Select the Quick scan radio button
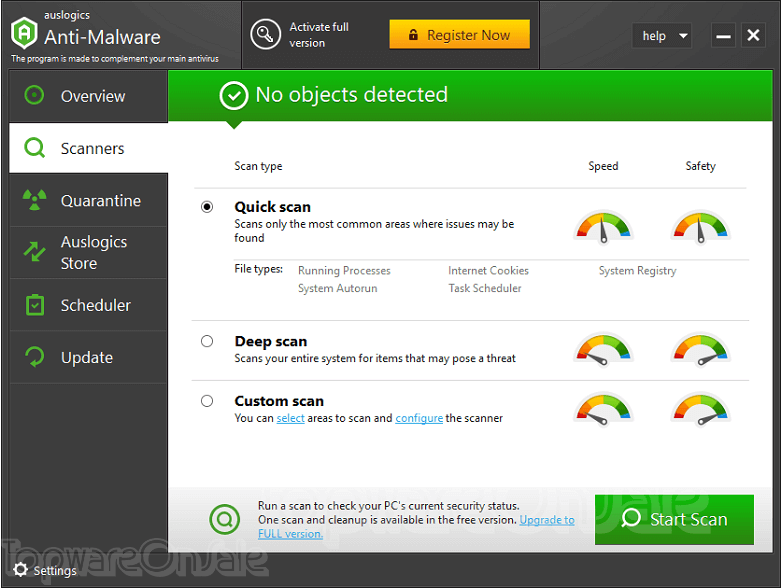Screen dimensions: 781x588 click(x=207, y=207)
